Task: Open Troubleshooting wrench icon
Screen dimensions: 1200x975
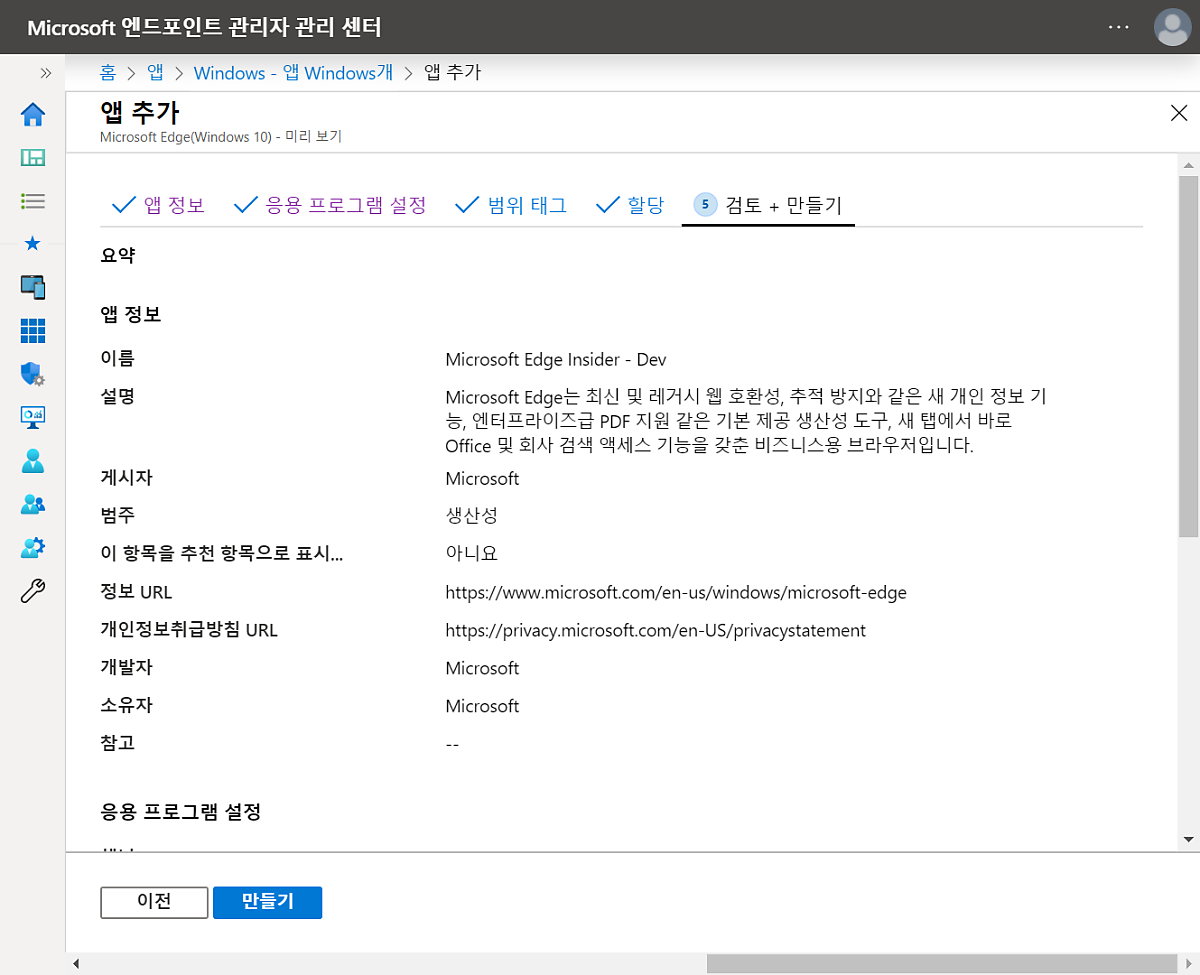Action: 33,591
